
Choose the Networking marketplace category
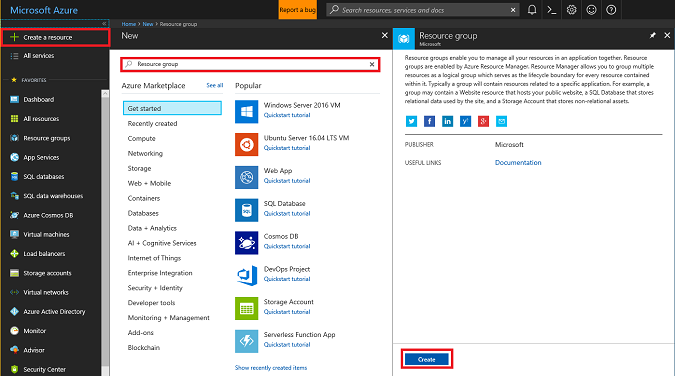coord(145,153)
